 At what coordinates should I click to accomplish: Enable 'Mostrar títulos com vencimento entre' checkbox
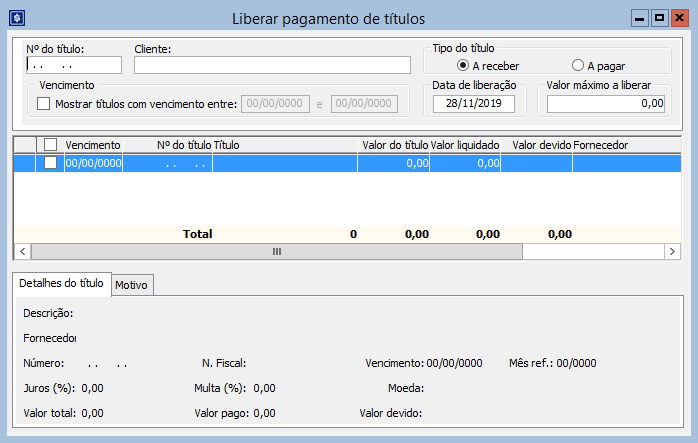pos(44,104)
